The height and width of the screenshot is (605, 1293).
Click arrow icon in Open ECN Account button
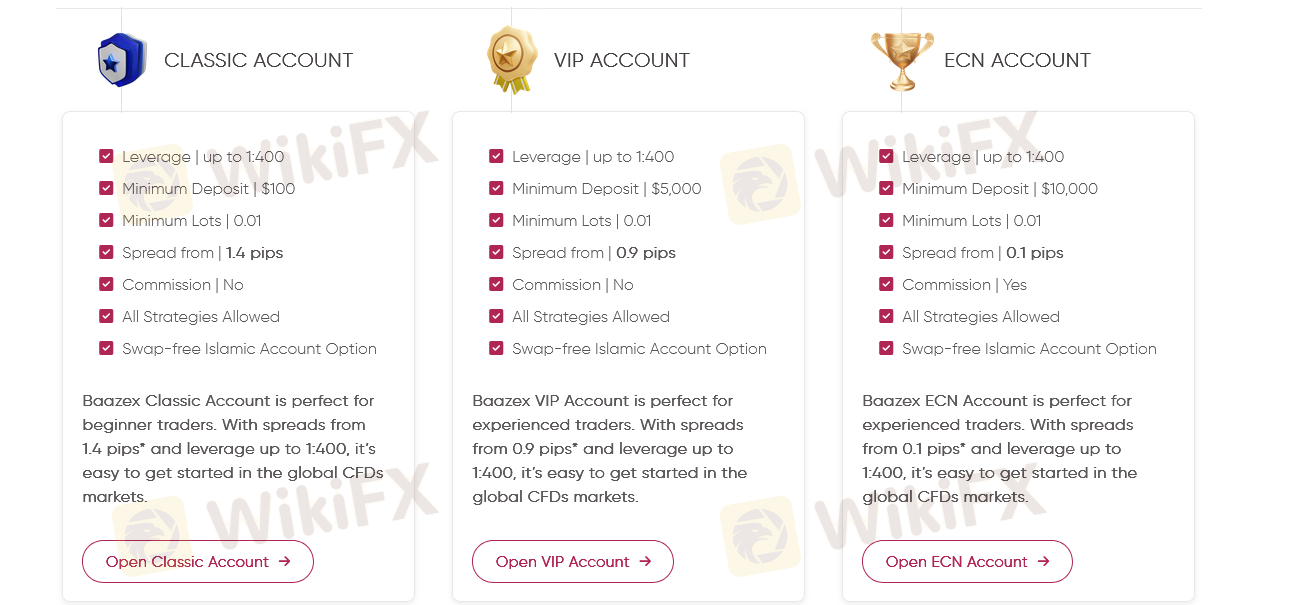1044,562
